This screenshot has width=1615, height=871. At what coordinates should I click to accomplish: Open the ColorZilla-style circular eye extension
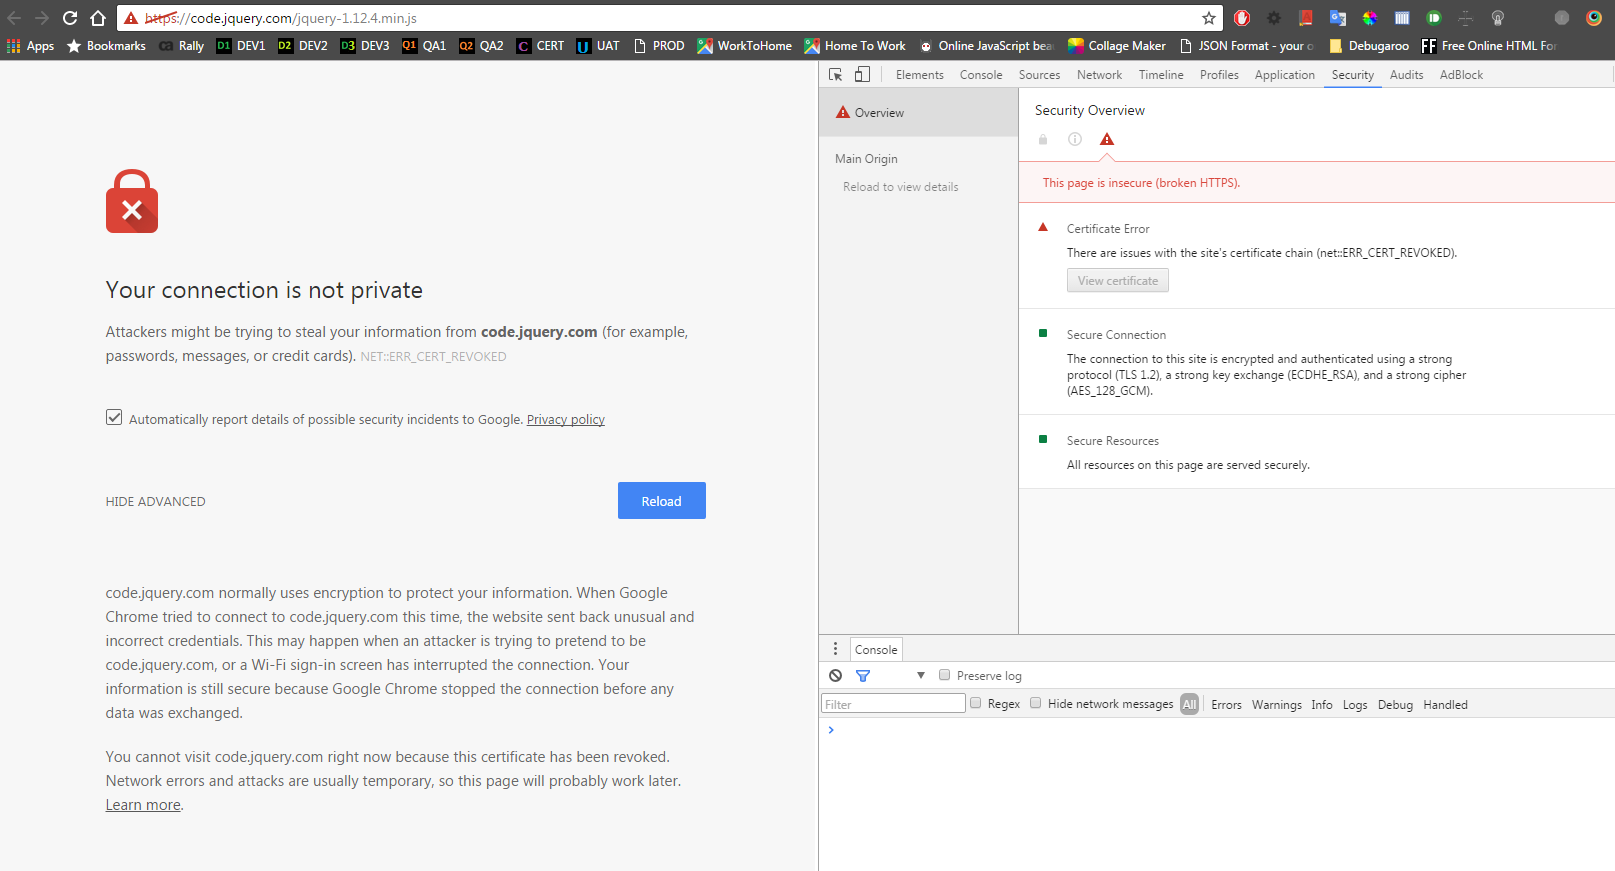(x=1594, y=18)
